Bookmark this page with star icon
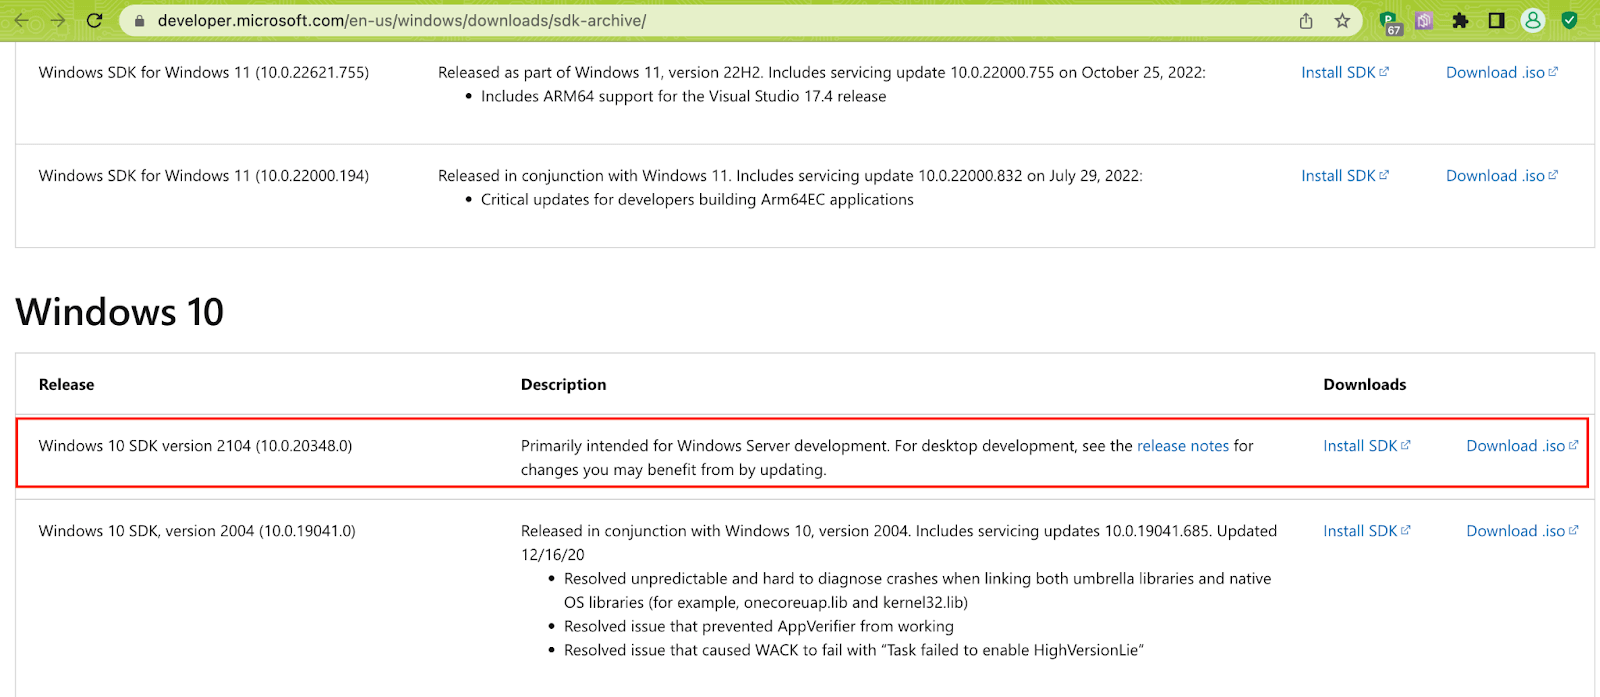 click(x=1342, y=21)
